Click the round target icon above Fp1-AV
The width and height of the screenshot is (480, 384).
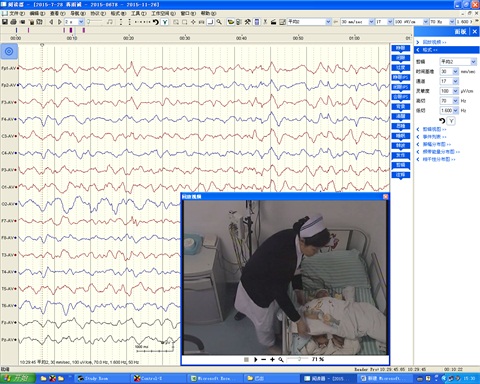pos(9,51)
